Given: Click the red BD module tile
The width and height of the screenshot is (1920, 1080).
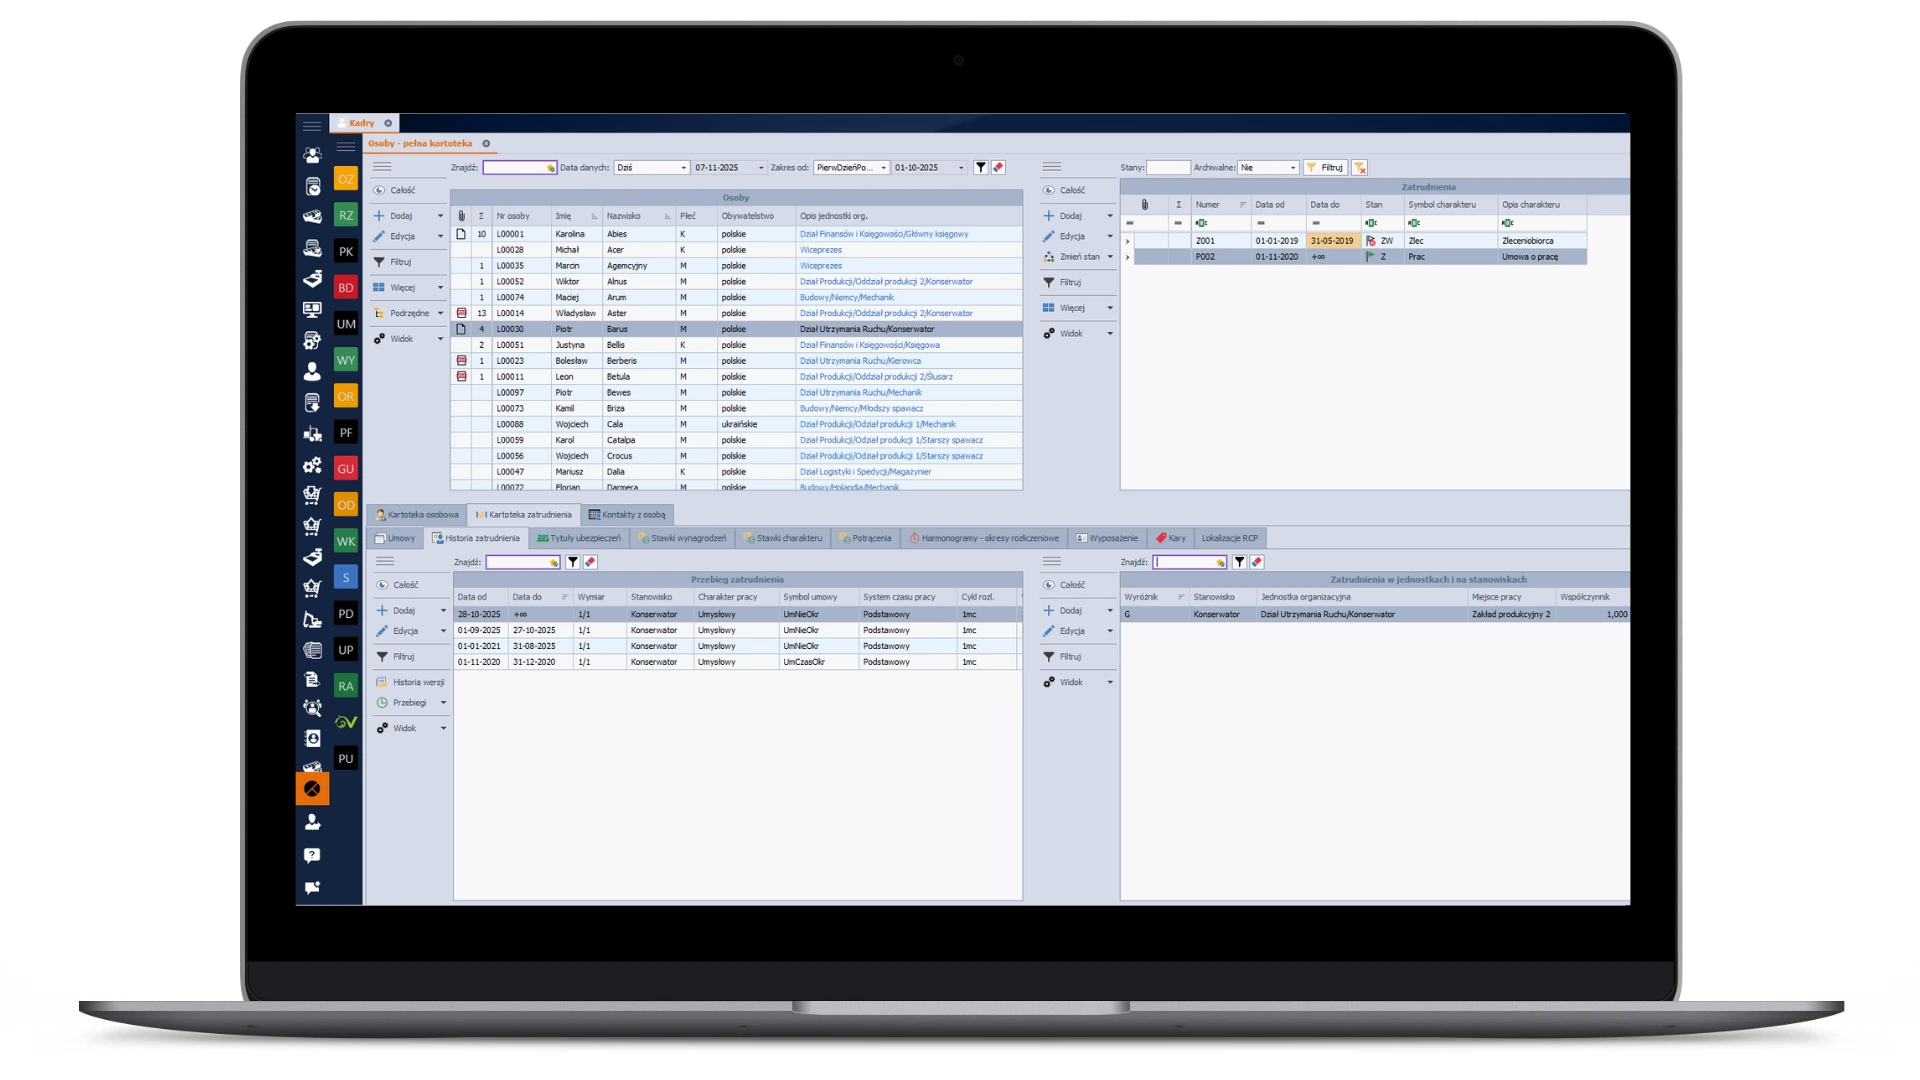Looking at the screenshot, I should coord(345,288).
